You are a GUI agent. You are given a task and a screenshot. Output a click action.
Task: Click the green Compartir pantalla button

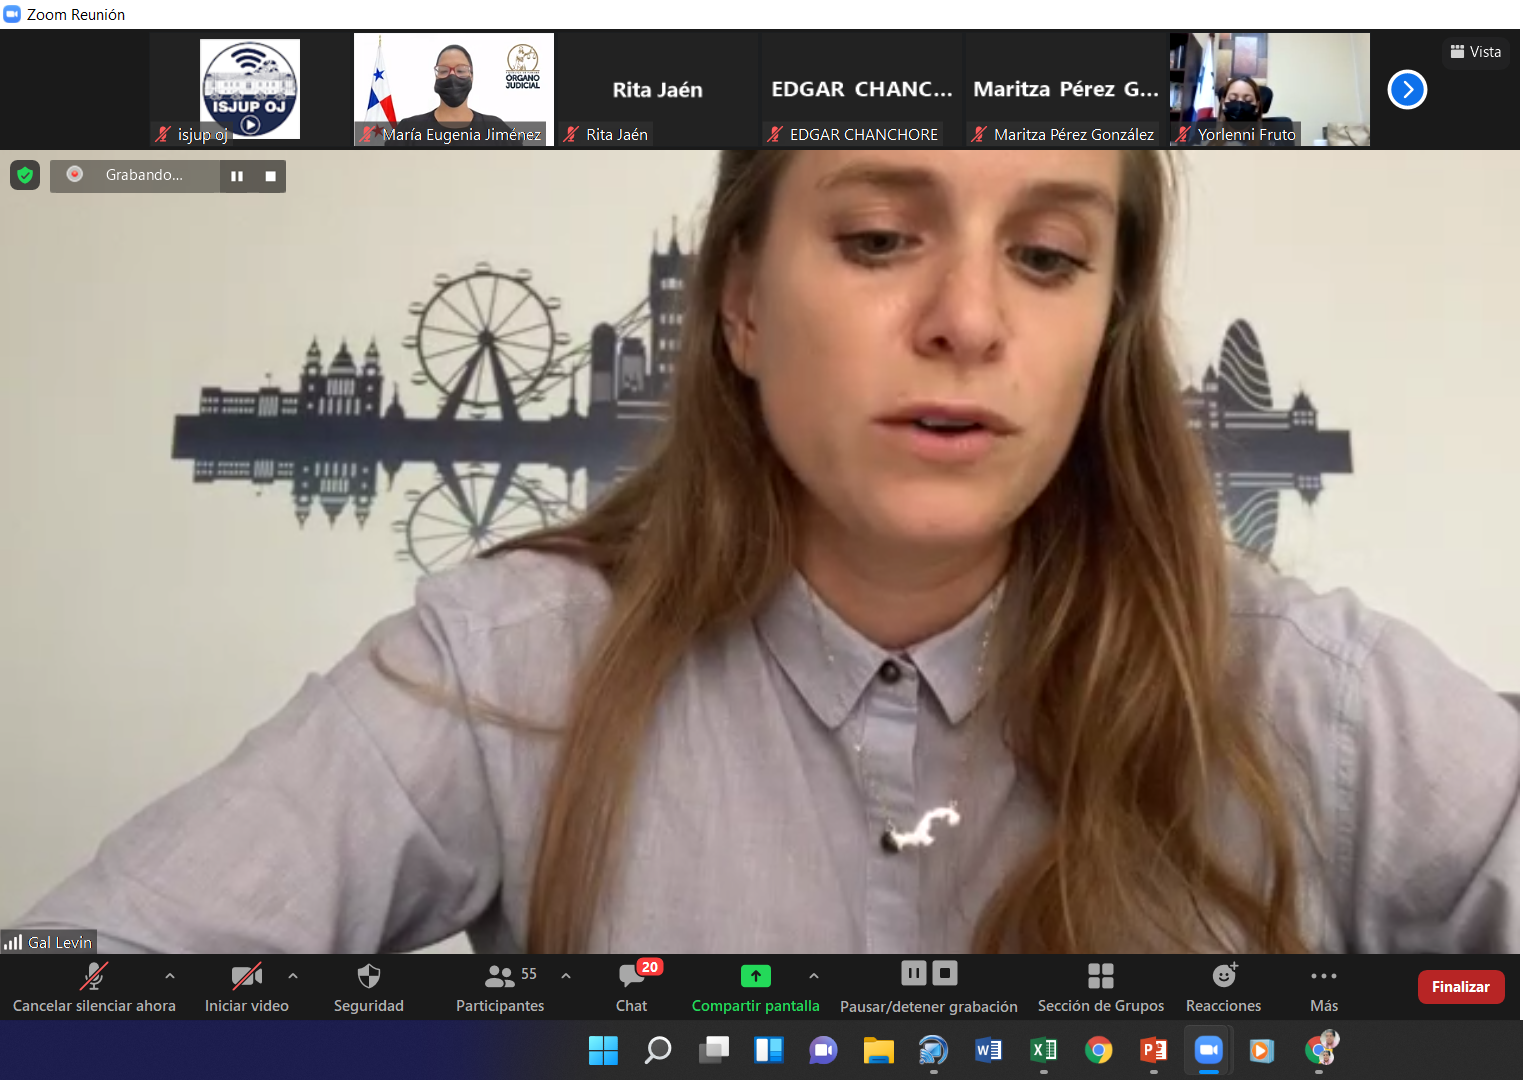click(x=756, y=987)
